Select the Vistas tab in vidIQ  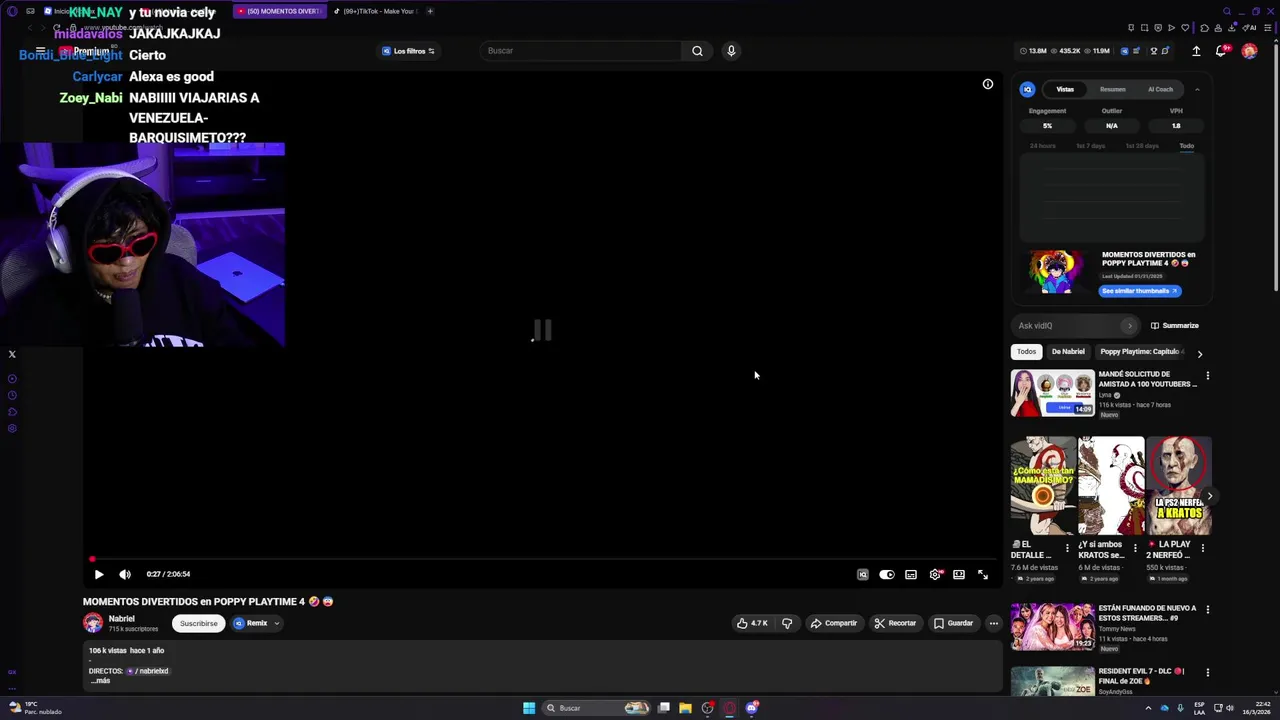1065,89
